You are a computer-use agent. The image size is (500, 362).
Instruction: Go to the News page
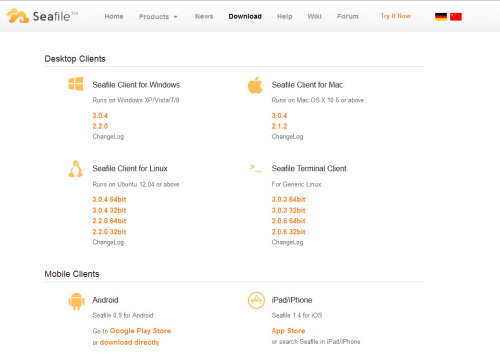click(x=204, y=16)
